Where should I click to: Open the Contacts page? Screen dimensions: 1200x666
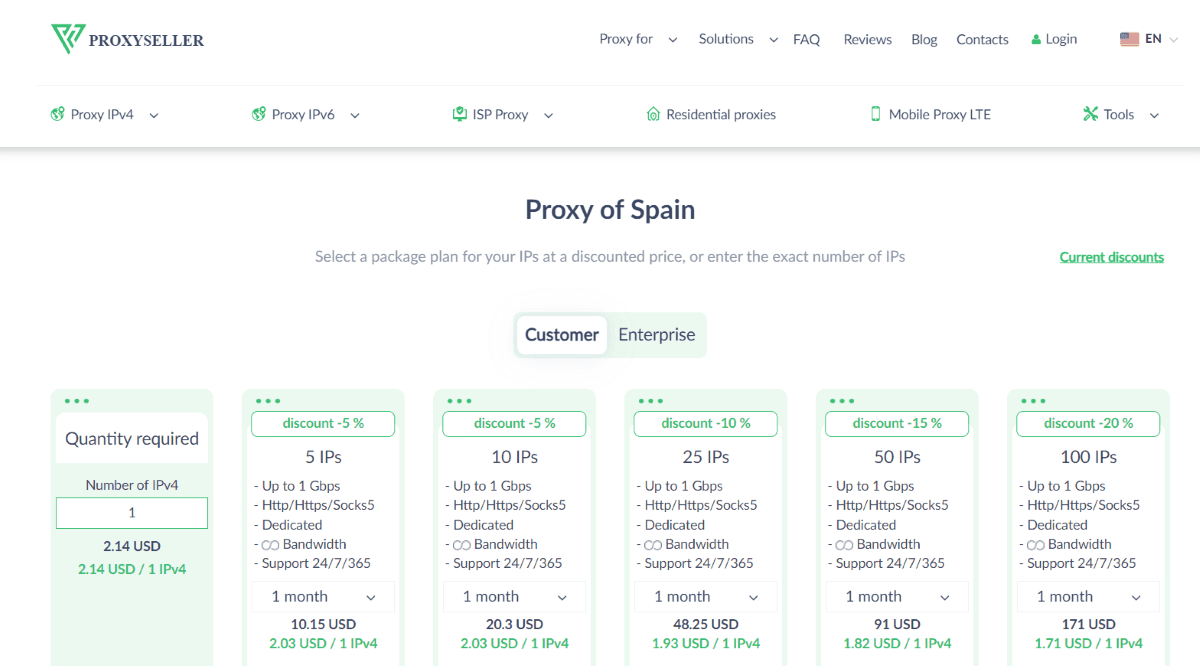tap(982, 40)
